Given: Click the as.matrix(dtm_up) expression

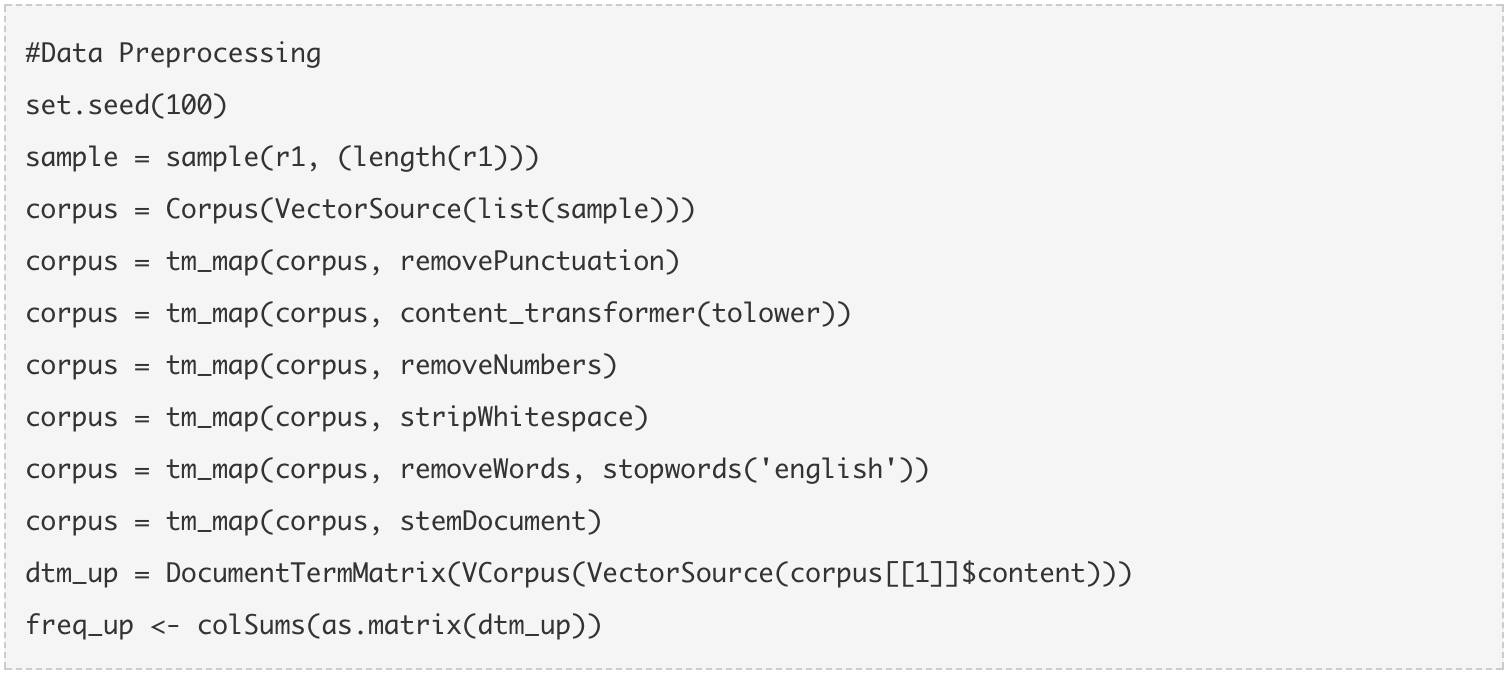Looking at the screenshot, I should (x=453, y=625).
